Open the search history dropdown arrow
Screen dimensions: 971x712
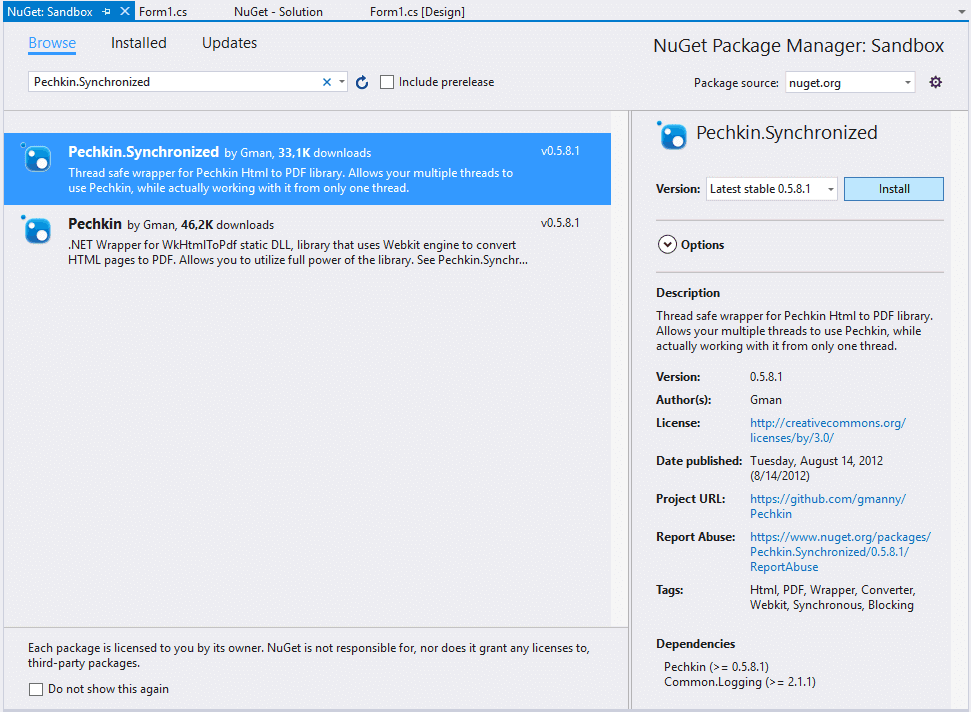(x=342, y=82)
